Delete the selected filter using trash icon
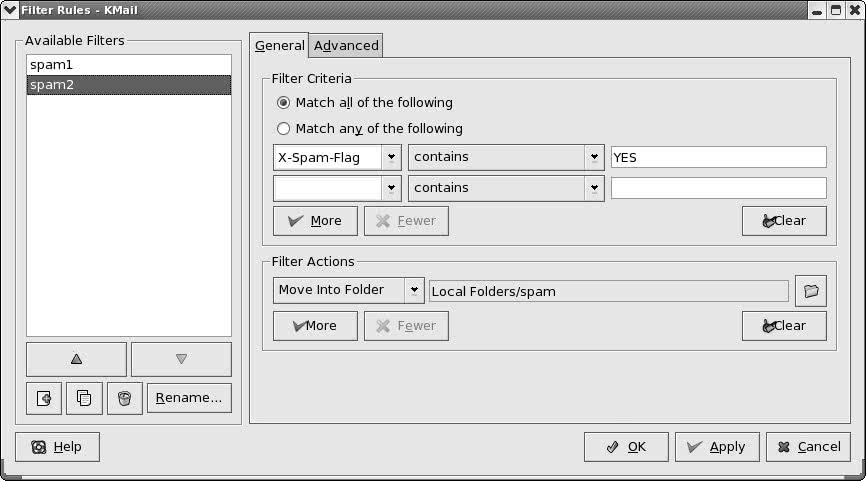The height and width of the screenshot is (481, 866). coord(125,398)
